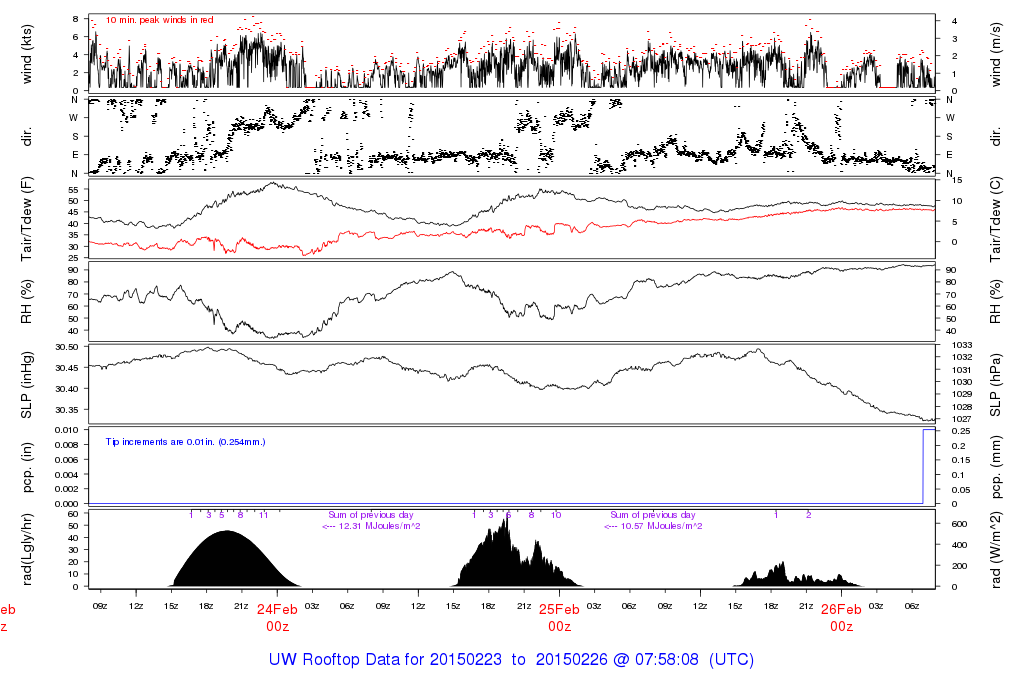Click the 'Tair/Tdew (C)' axis label

click(x=998, y=218)
